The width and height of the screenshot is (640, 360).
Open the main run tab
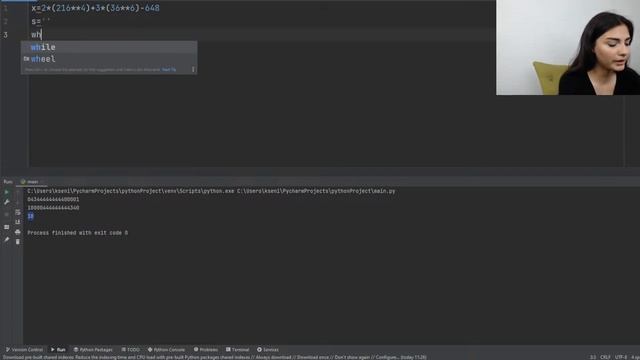click(x=30, y=182)
